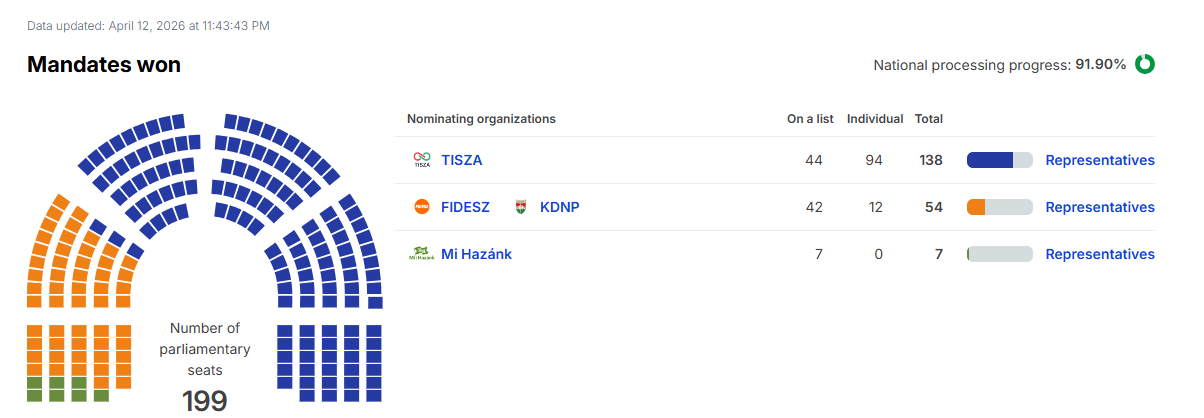
Task: Click the Individual column header
Action: tap(875, 119)
